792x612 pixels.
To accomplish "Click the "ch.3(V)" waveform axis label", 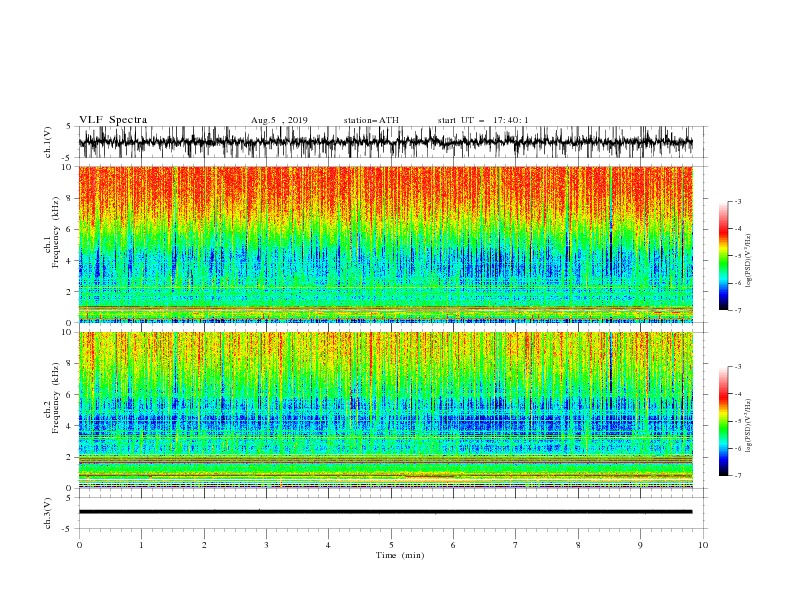I will 48,513.
